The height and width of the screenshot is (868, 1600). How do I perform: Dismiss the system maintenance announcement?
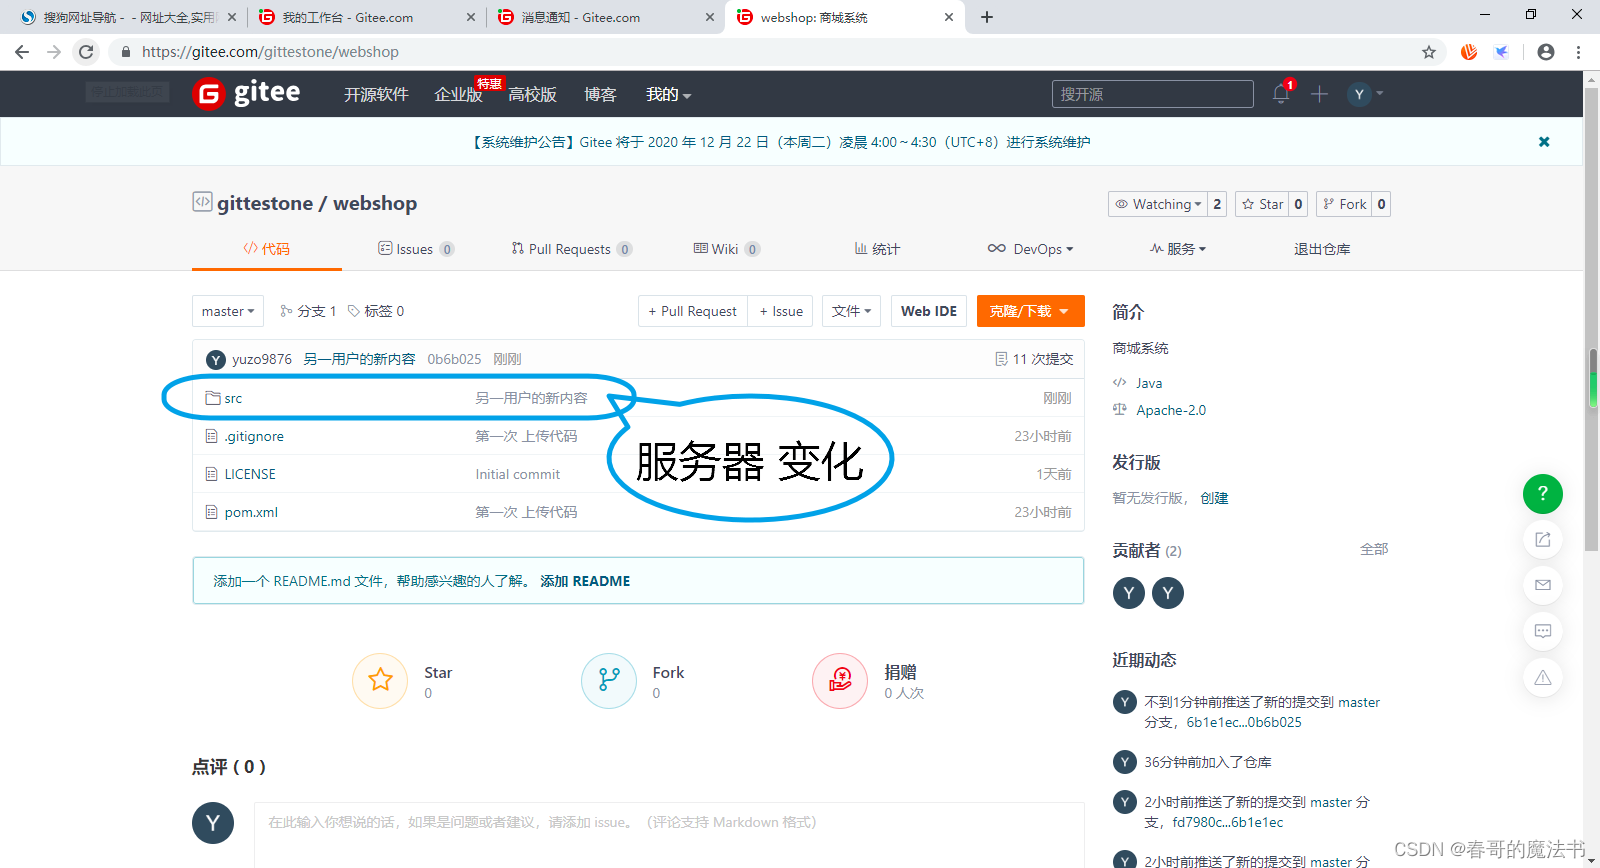(x=1544, y=142)
